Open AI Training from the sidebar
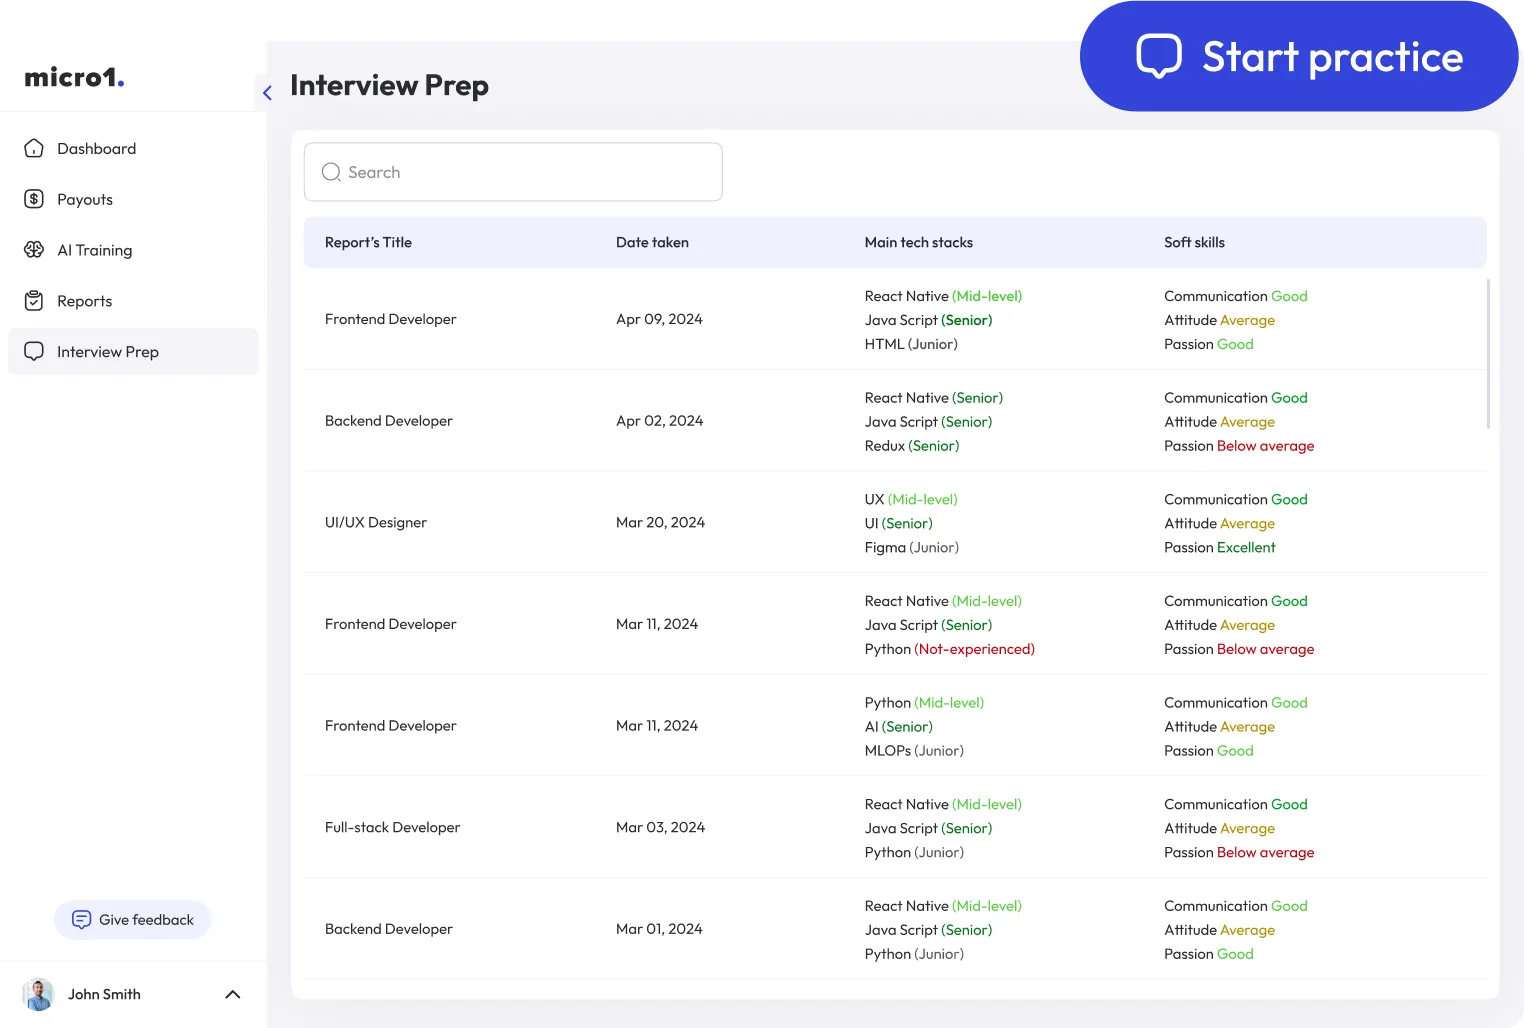Image resolution: width=1524 pixels, height=1028 pixels. click(94, 250)
